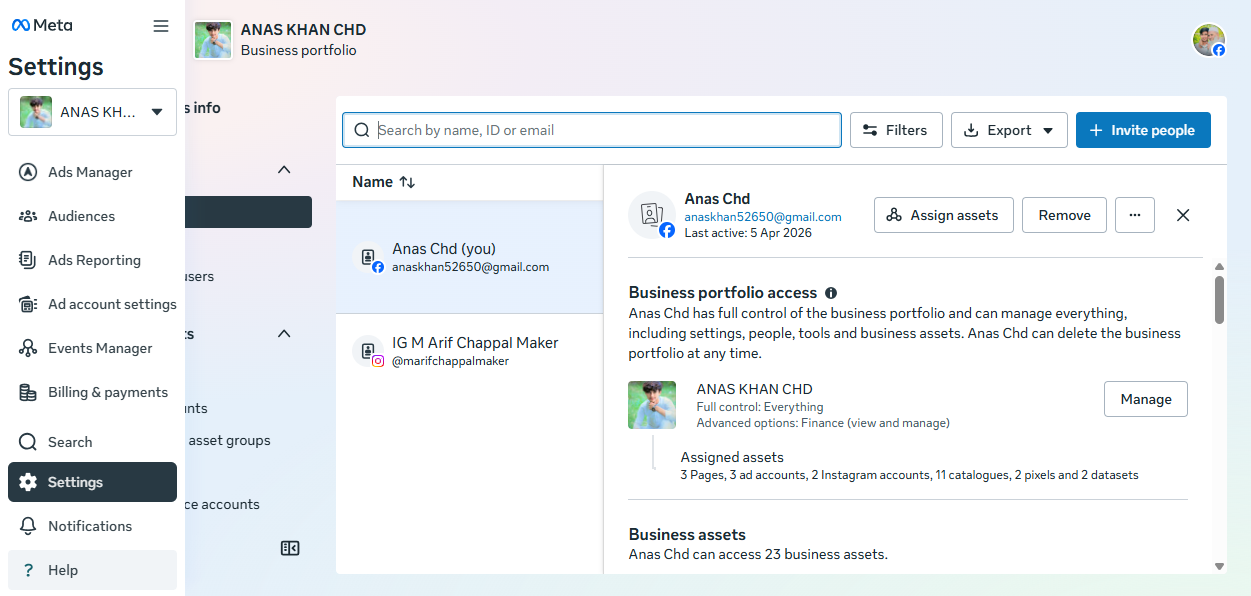The height and width of the screenshot is (596, 1251).
Task: Open Events Manager from sidebar
Action: (x=100, y=348)
